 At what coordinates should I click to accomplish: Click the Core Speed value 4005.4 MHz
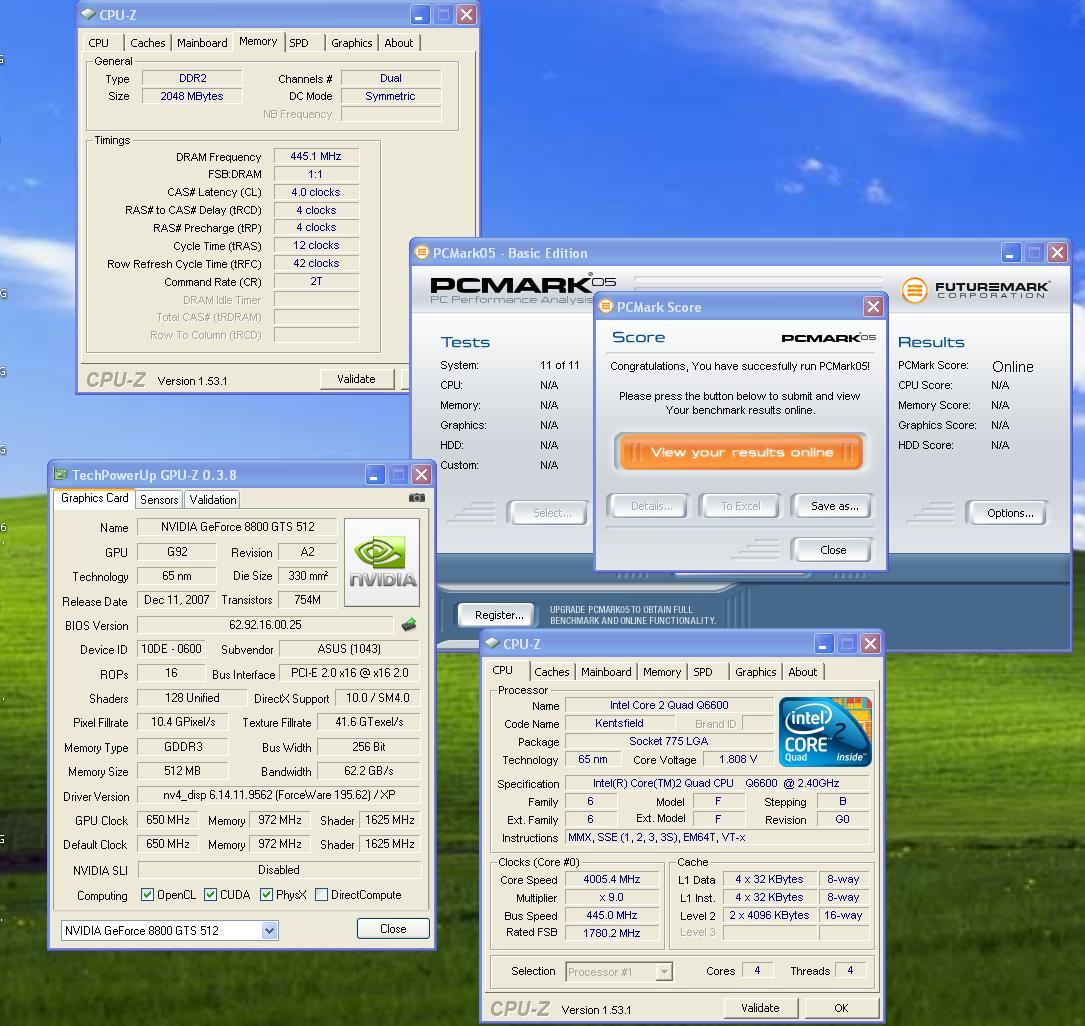[611, 879]
